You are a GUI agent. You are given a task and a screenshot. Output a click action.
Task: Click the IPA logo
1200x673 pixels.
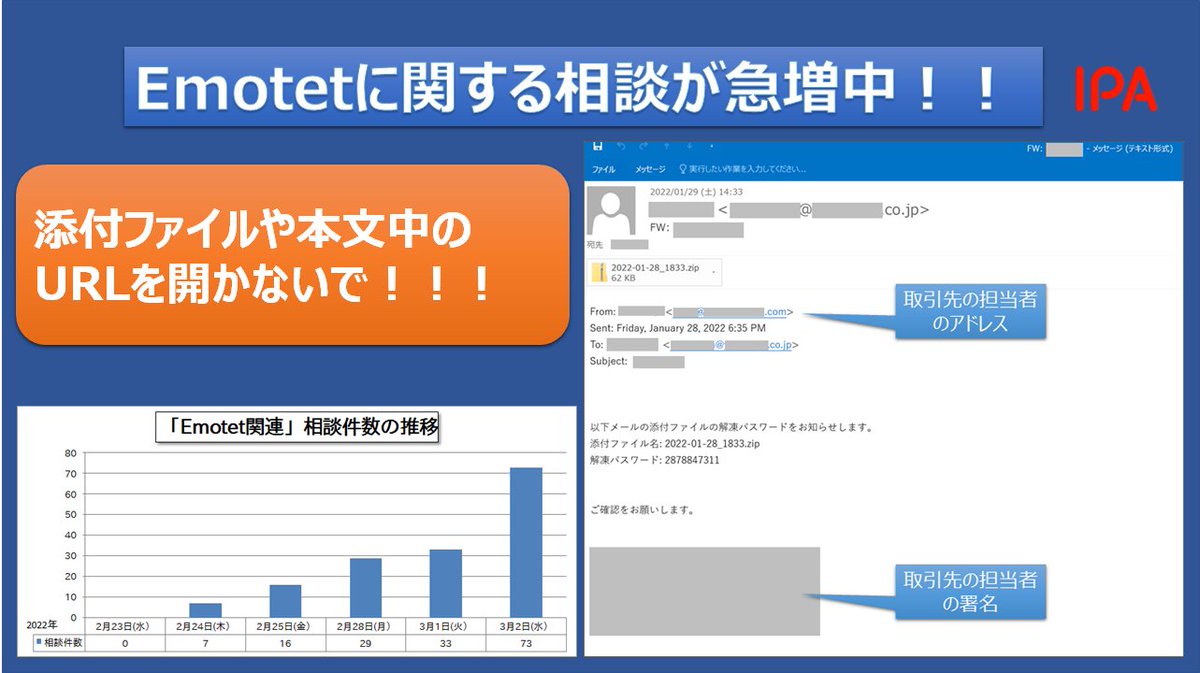[x=1116, y=91]
